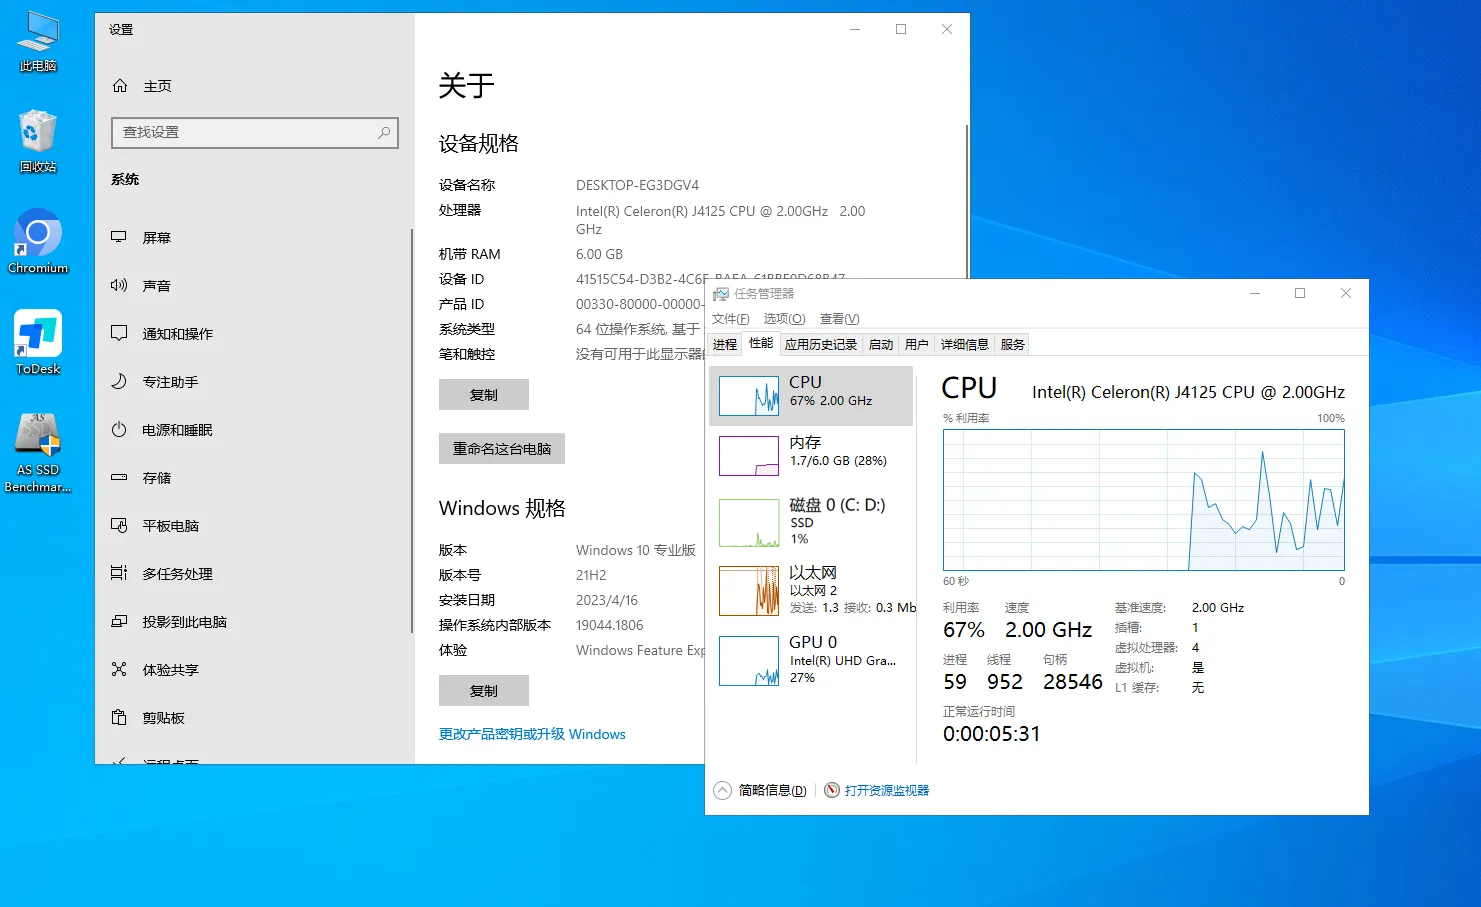
Task: Select the GPU 0 performance item
Action: click(811, 659)
